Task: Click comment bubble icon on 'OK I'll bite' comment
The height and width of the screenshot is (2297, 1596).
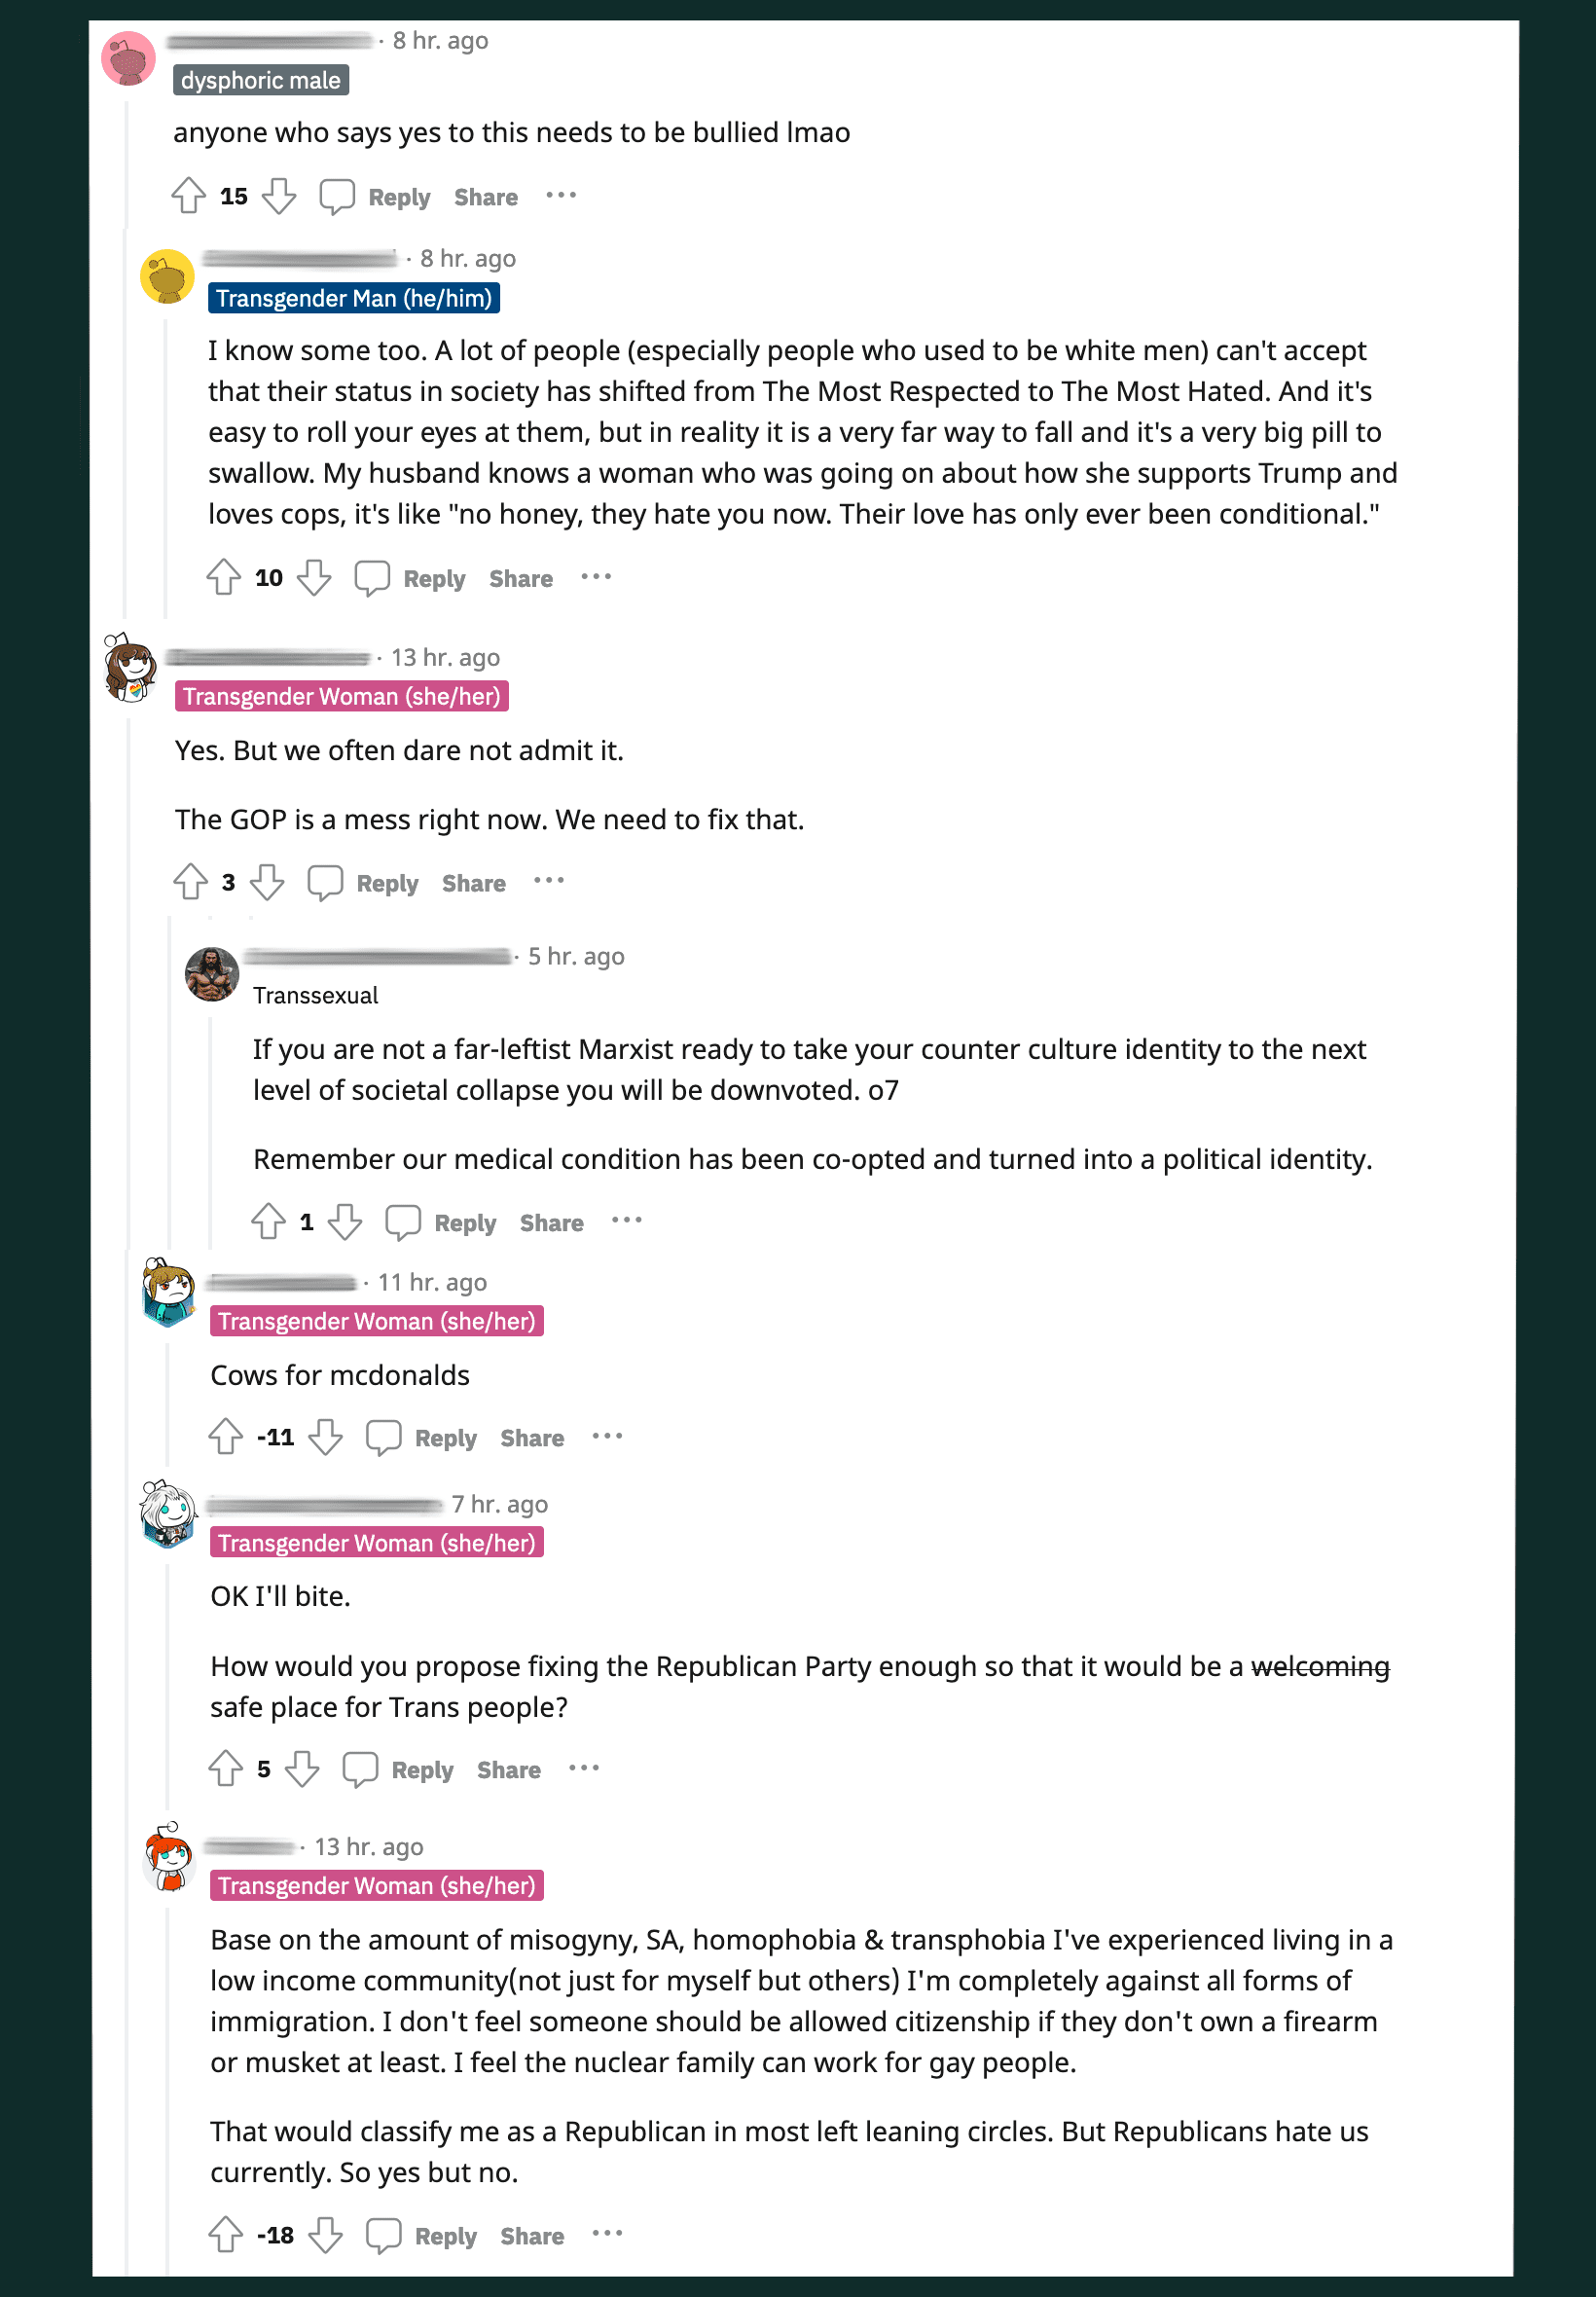Action: 360,1769
